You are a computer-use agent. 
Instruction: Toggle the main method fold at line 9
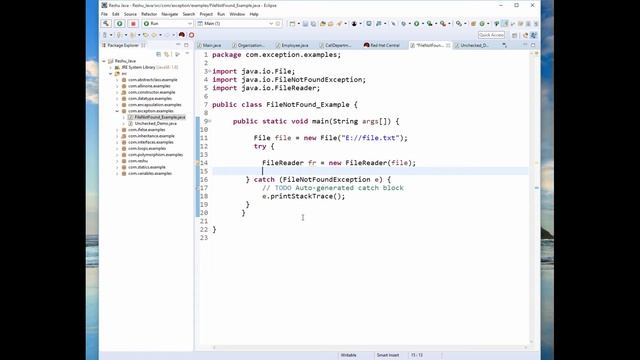210,121
